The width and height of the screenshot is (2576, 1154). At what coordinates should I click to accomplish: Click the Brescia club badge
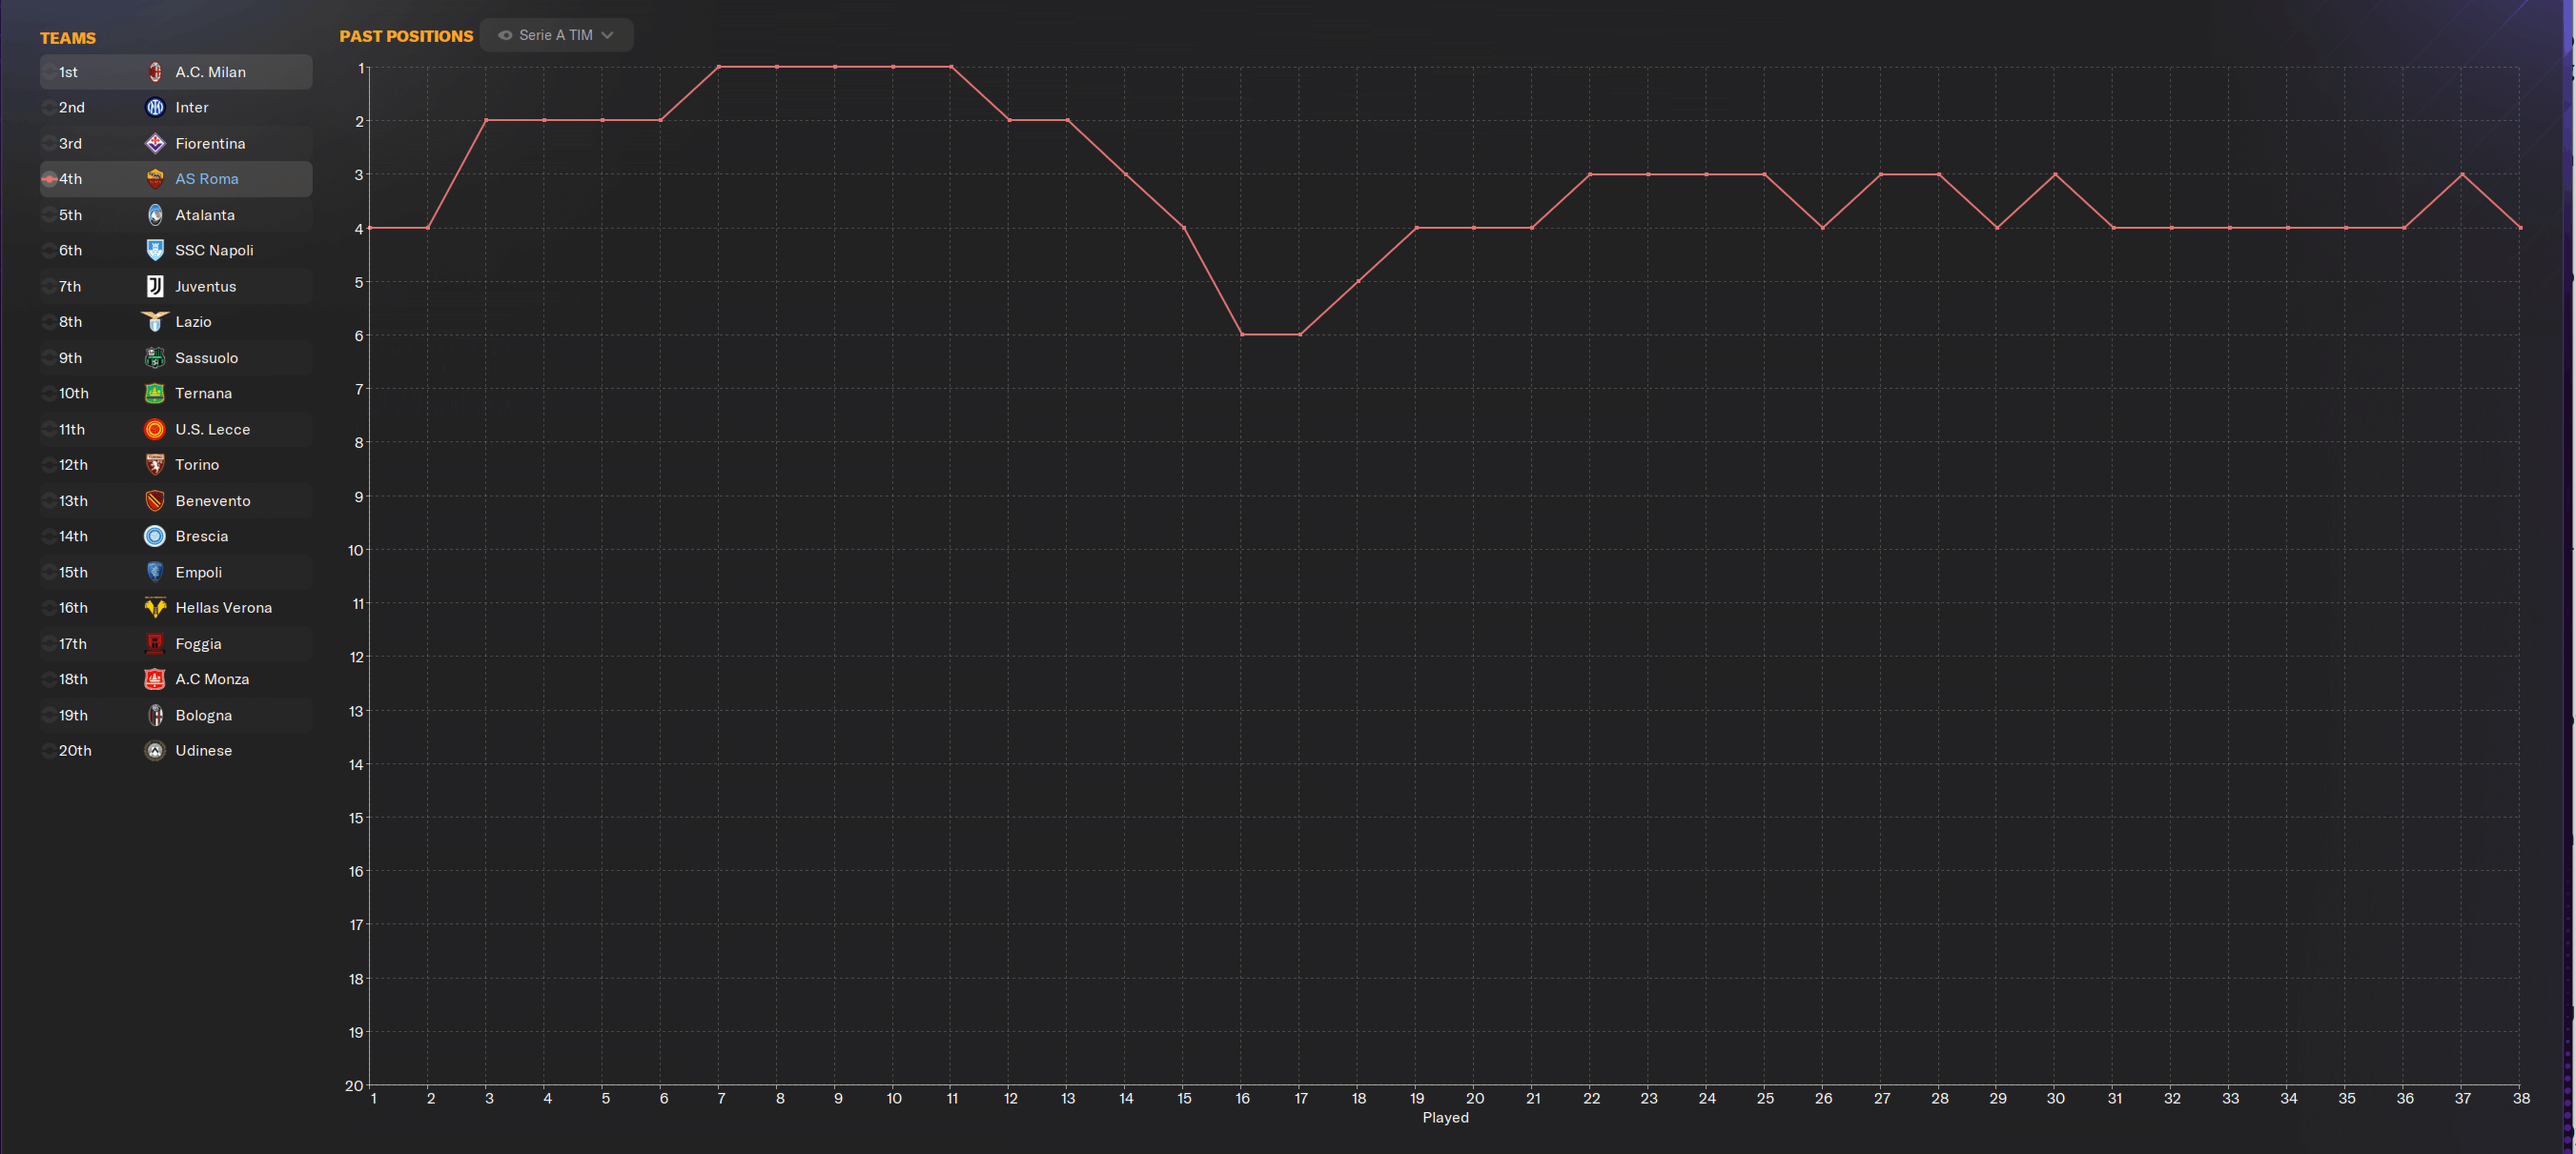pyautogui.click(x=155, y=536)
